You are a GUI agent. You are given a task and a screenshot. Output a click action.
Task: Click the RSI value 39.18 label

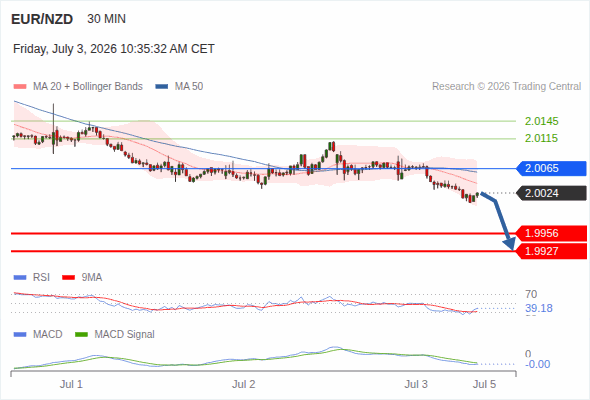(x=539, y=308)
